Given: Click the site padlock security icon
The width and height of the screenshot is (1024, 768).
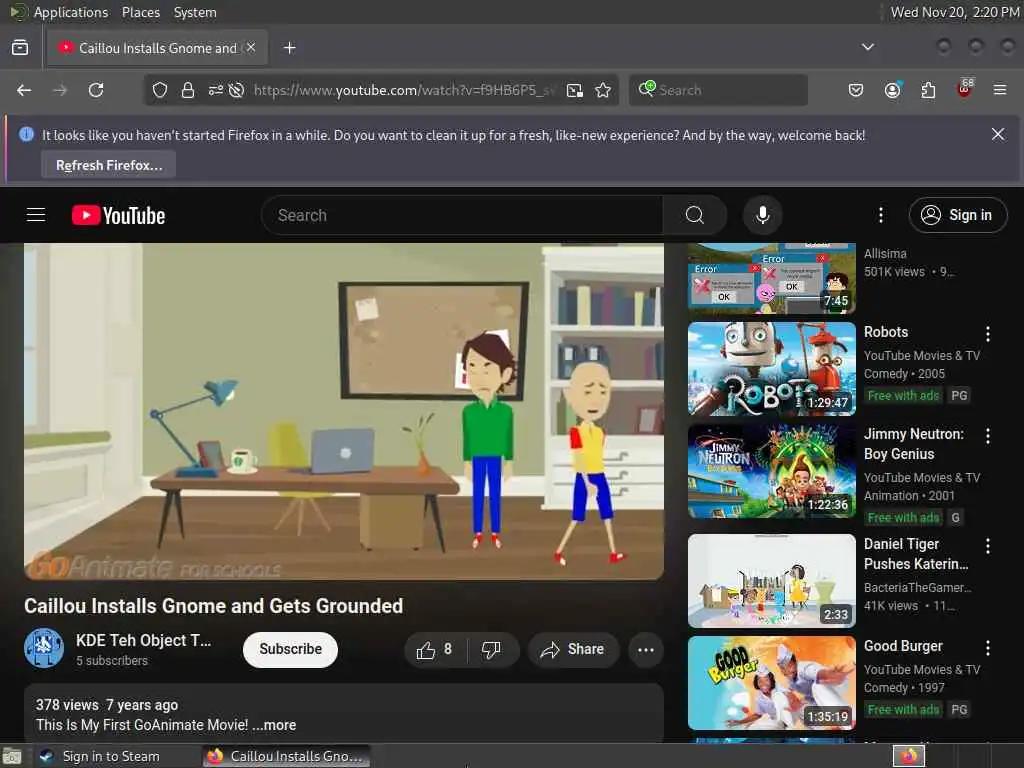Looking at the screenshot, I should pyautogui.click(x=187, y=90).
